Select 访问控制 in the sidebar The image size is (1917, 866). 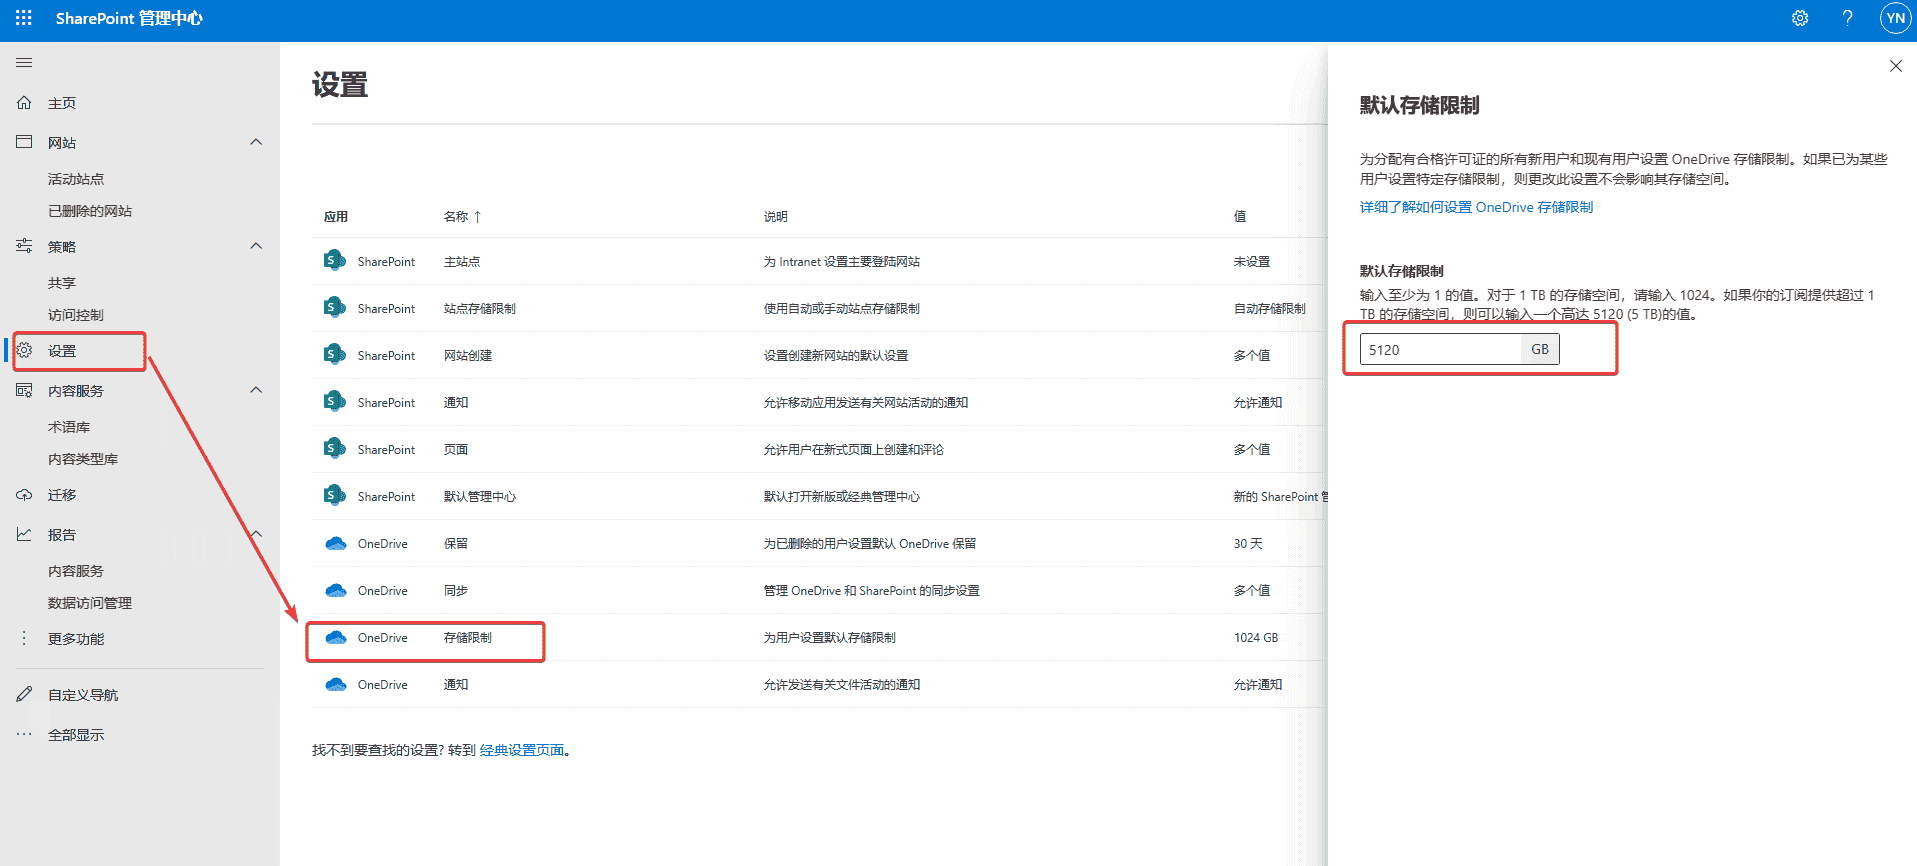[76, 315]
